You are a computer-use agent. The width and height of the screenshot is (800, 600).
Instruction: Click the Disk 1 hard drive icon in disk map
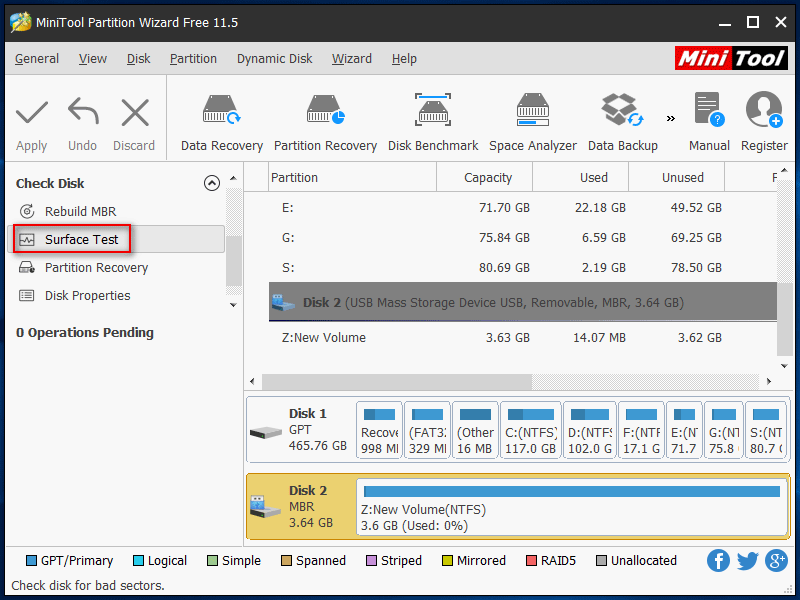(x=266, y=433)
